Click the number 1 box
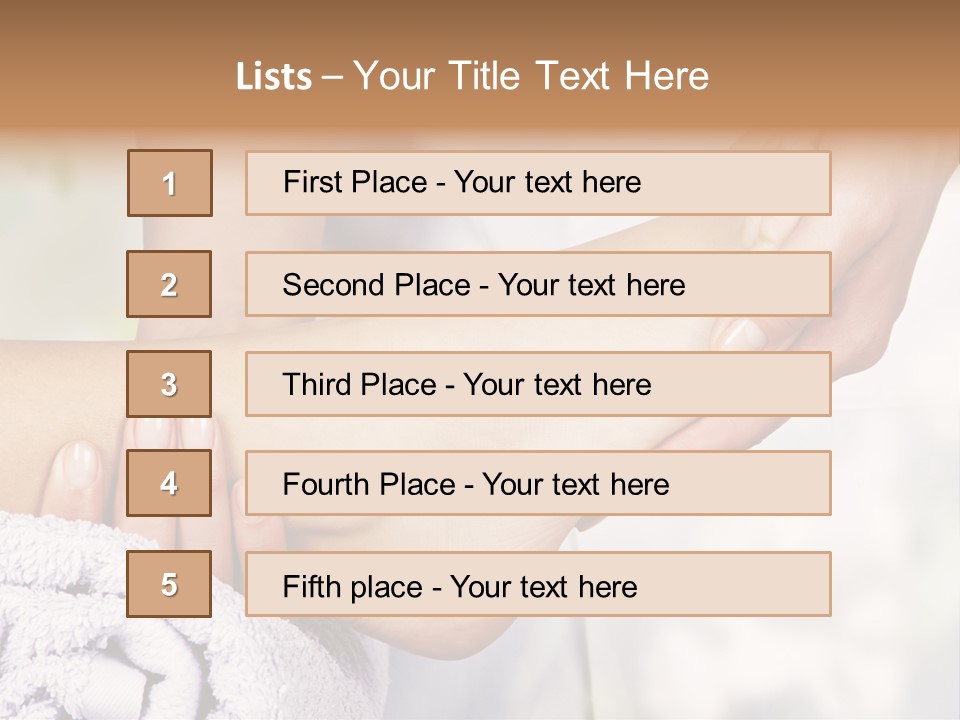The width and height of the screenshot is (960, 720). [x=170, y=183]
